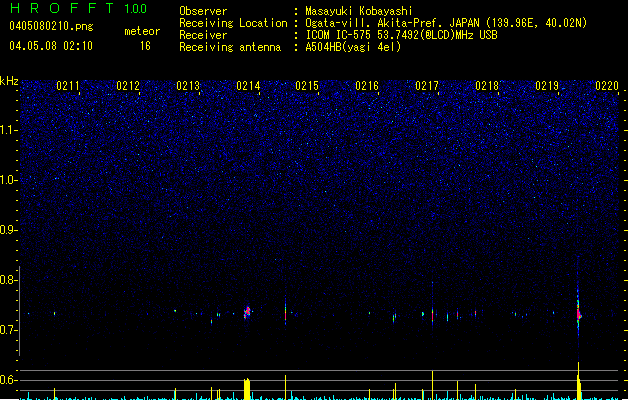The width and height of the screenshot is (629, 400).
Task: Click the Receiver field label
Action: click(203, 35)
